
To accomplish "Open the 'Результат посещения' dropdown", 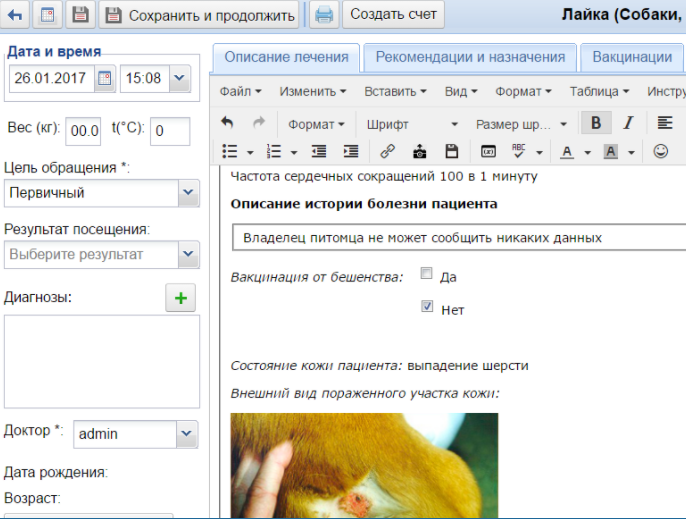I will 188,254.
